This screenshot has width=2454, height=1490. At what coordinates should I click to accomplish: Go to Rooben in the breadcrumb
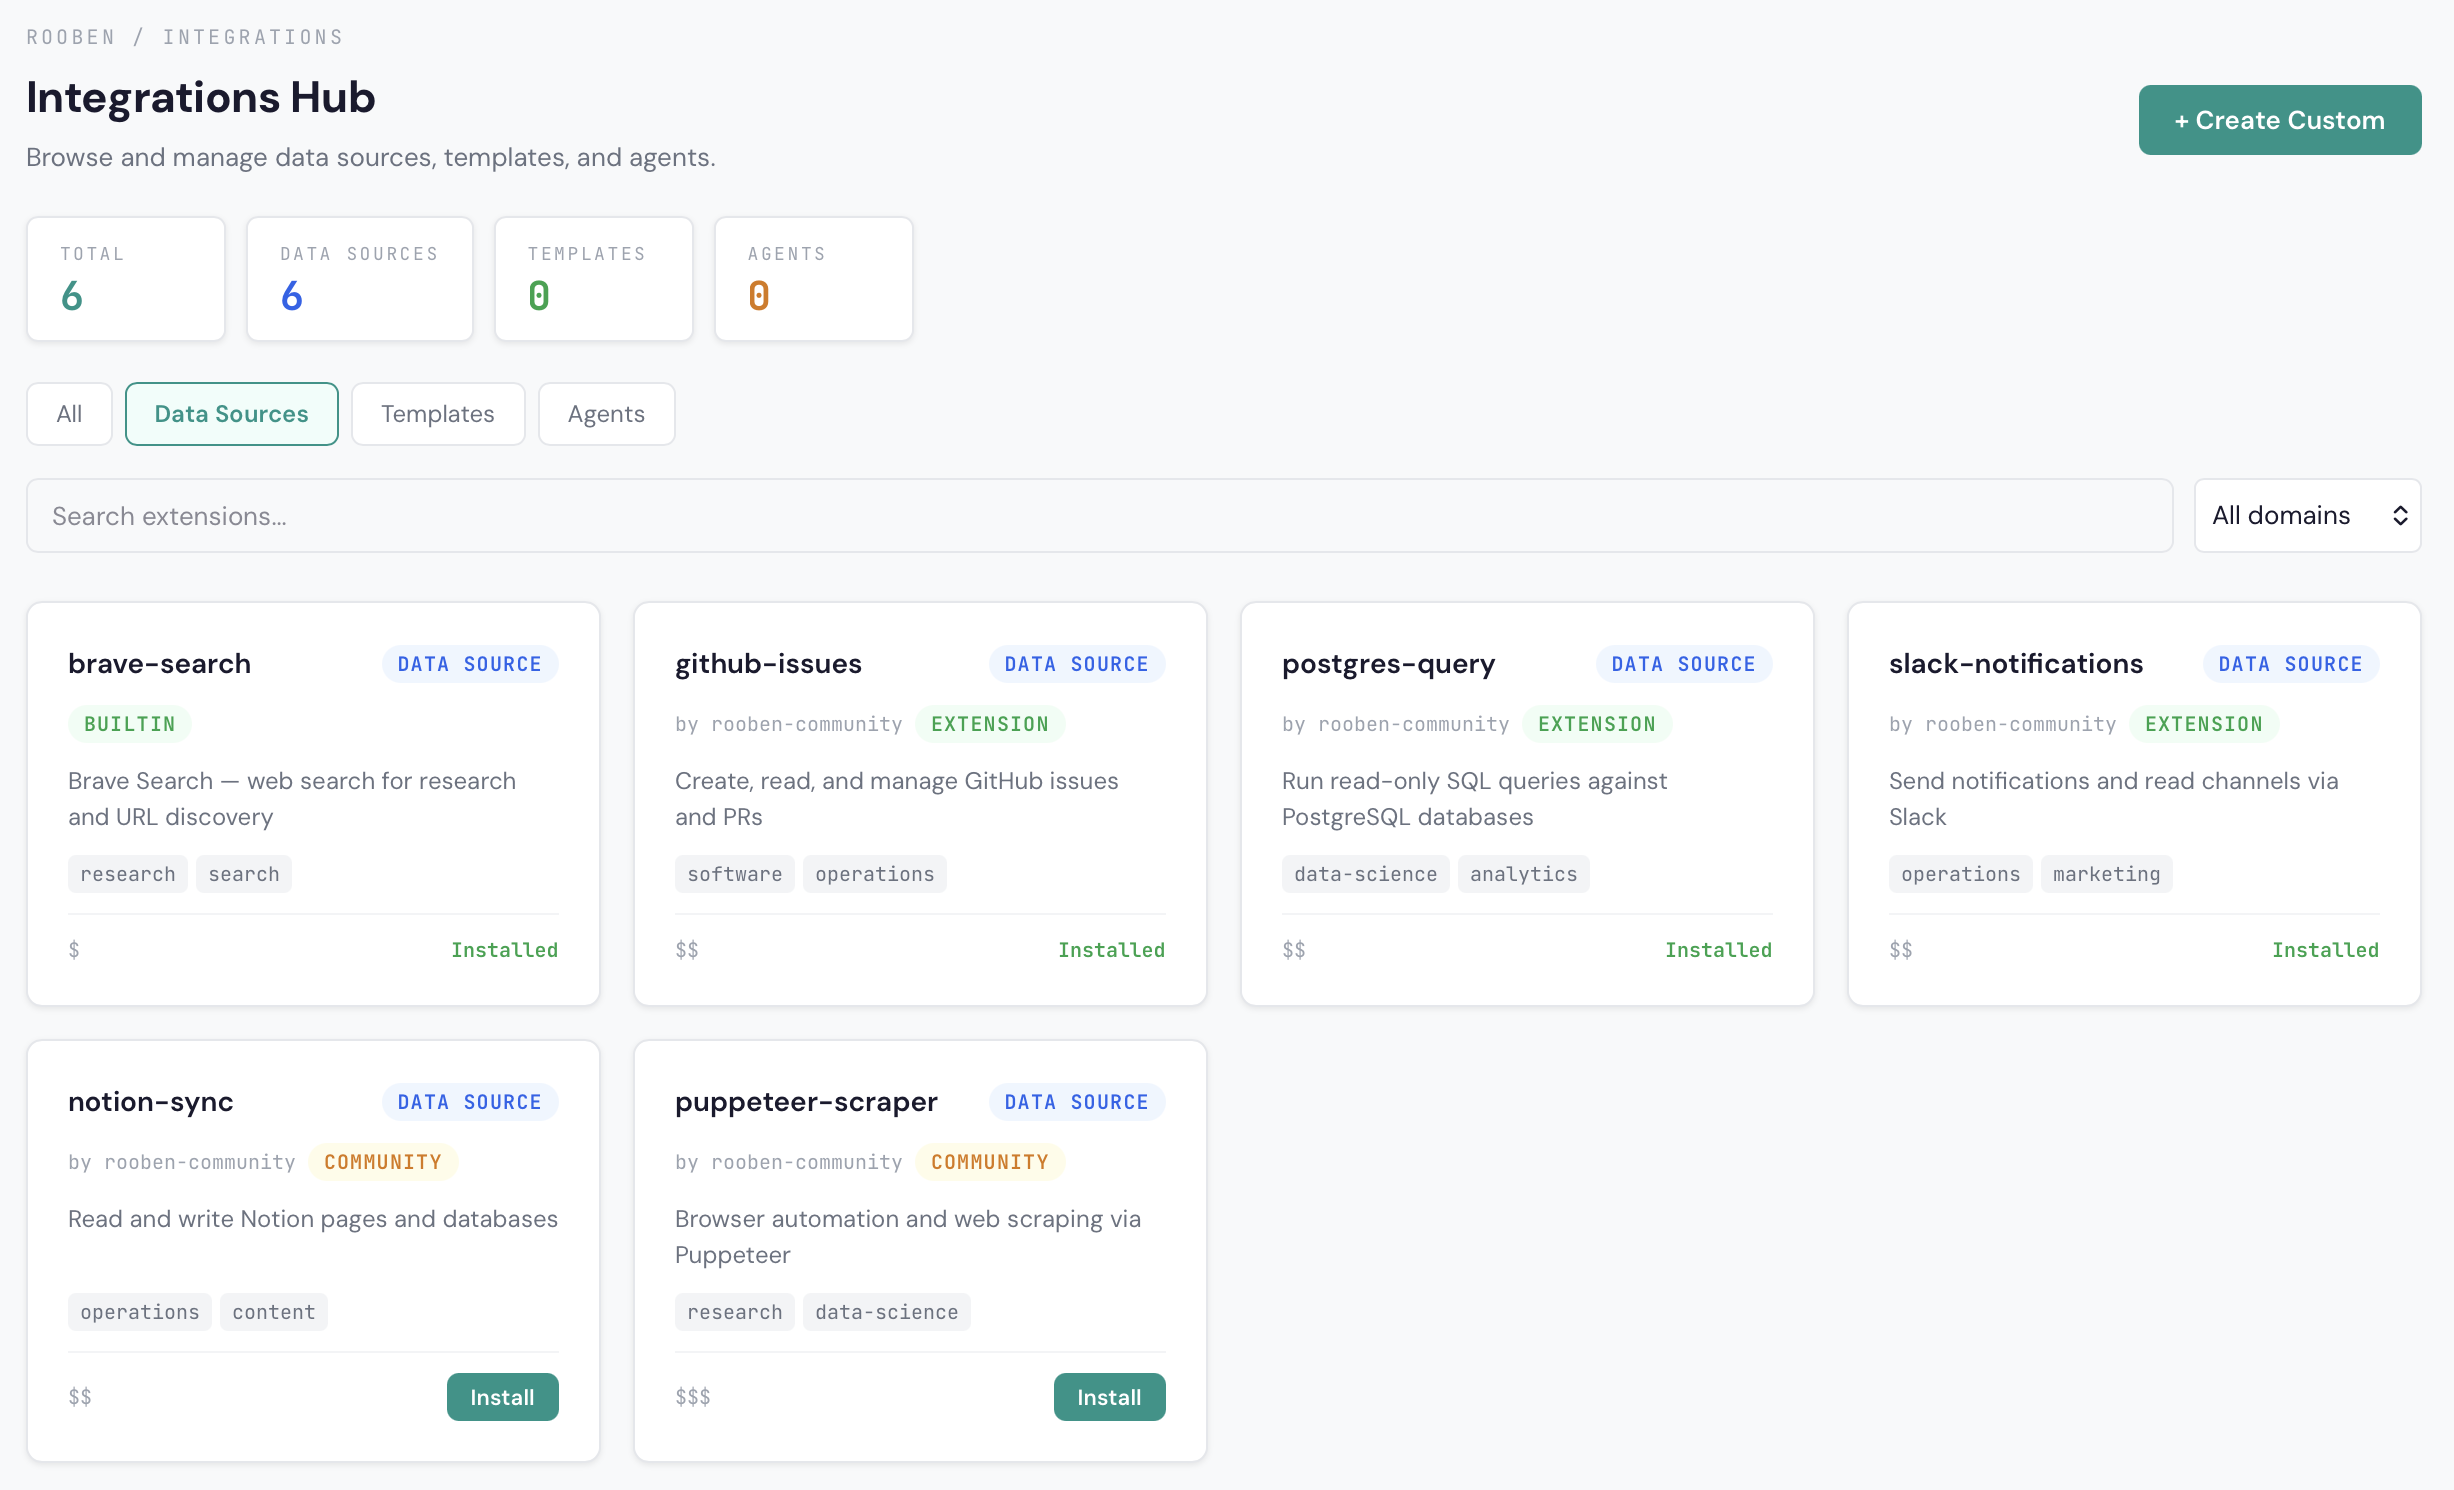pos(70,37)
